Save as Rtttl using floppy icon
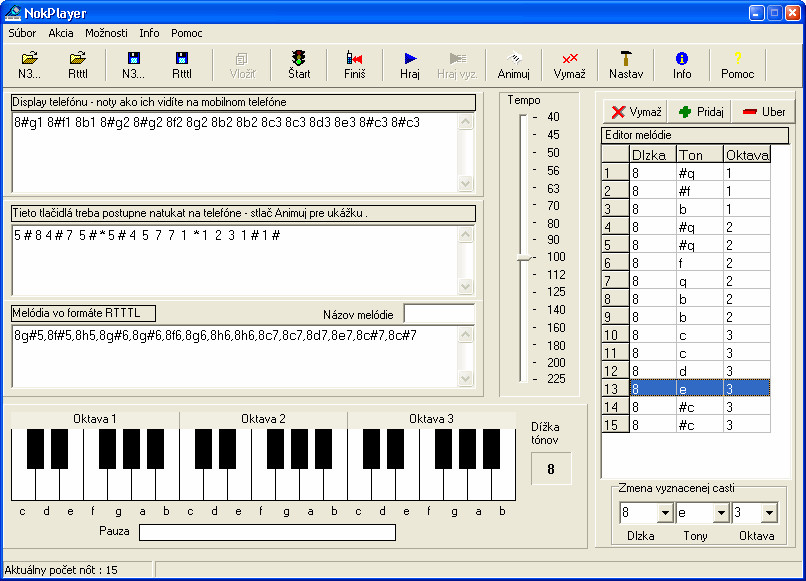The height and width of the screenshot is (581, 806). pos(181,65)
